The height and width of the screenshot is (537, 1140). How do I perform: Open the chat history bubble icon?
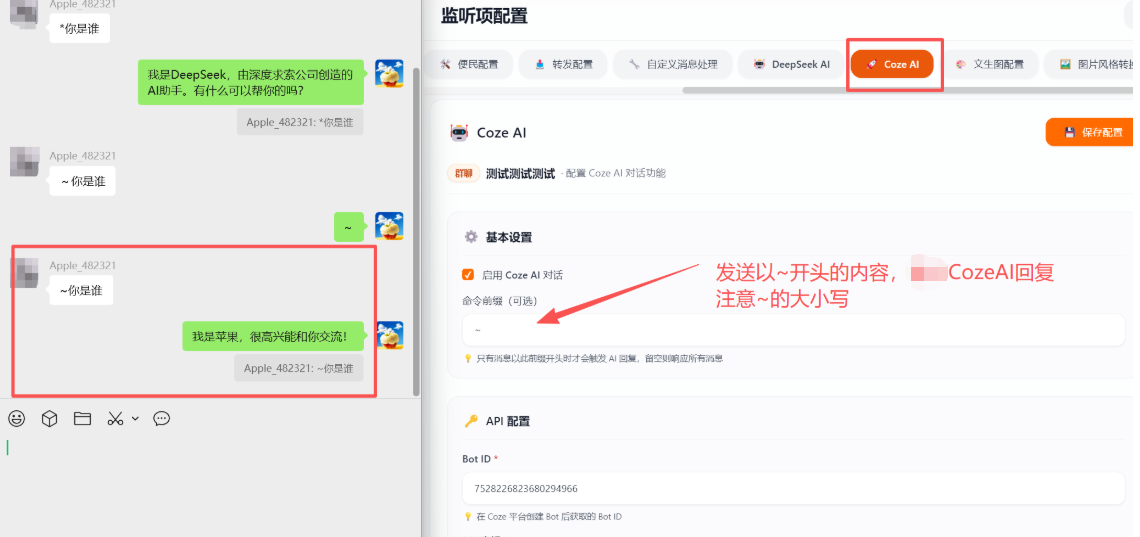[161, 419]
